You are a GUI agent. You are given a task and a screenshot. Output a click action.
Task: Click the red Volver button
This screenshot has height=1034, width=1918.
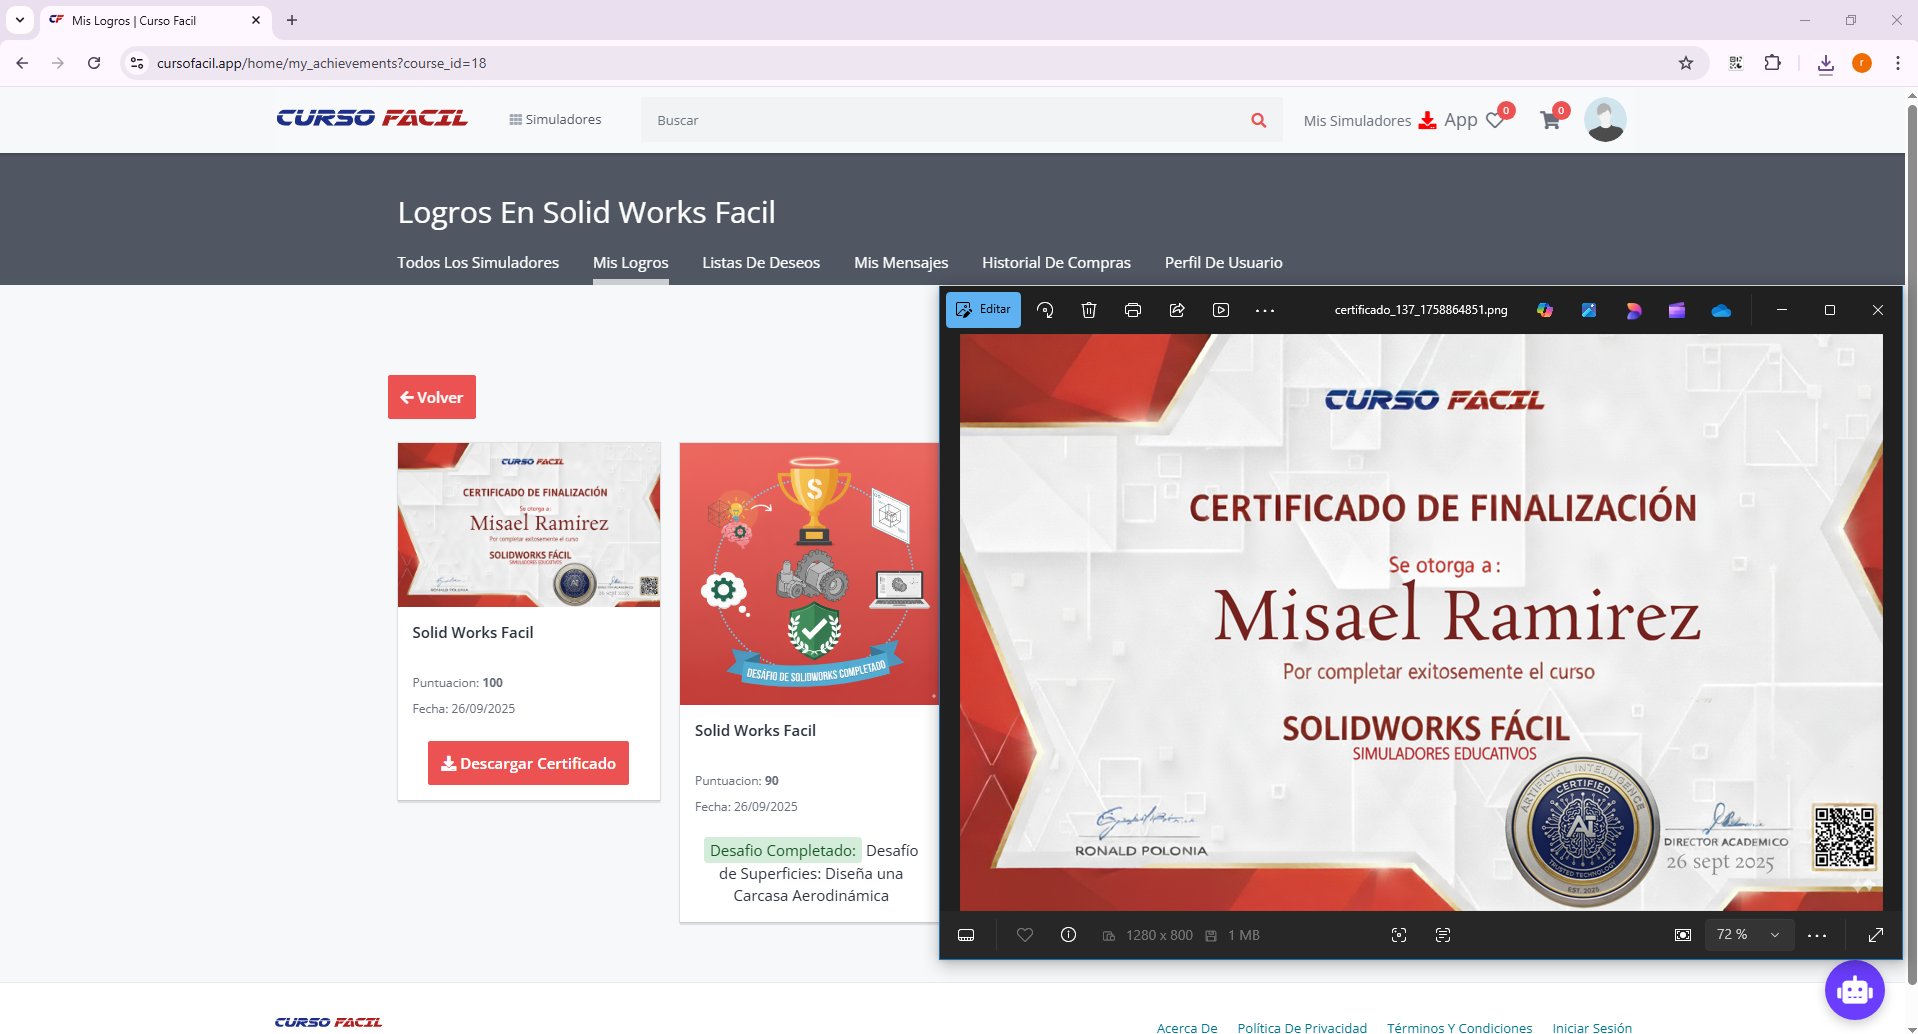click(432, 397)
